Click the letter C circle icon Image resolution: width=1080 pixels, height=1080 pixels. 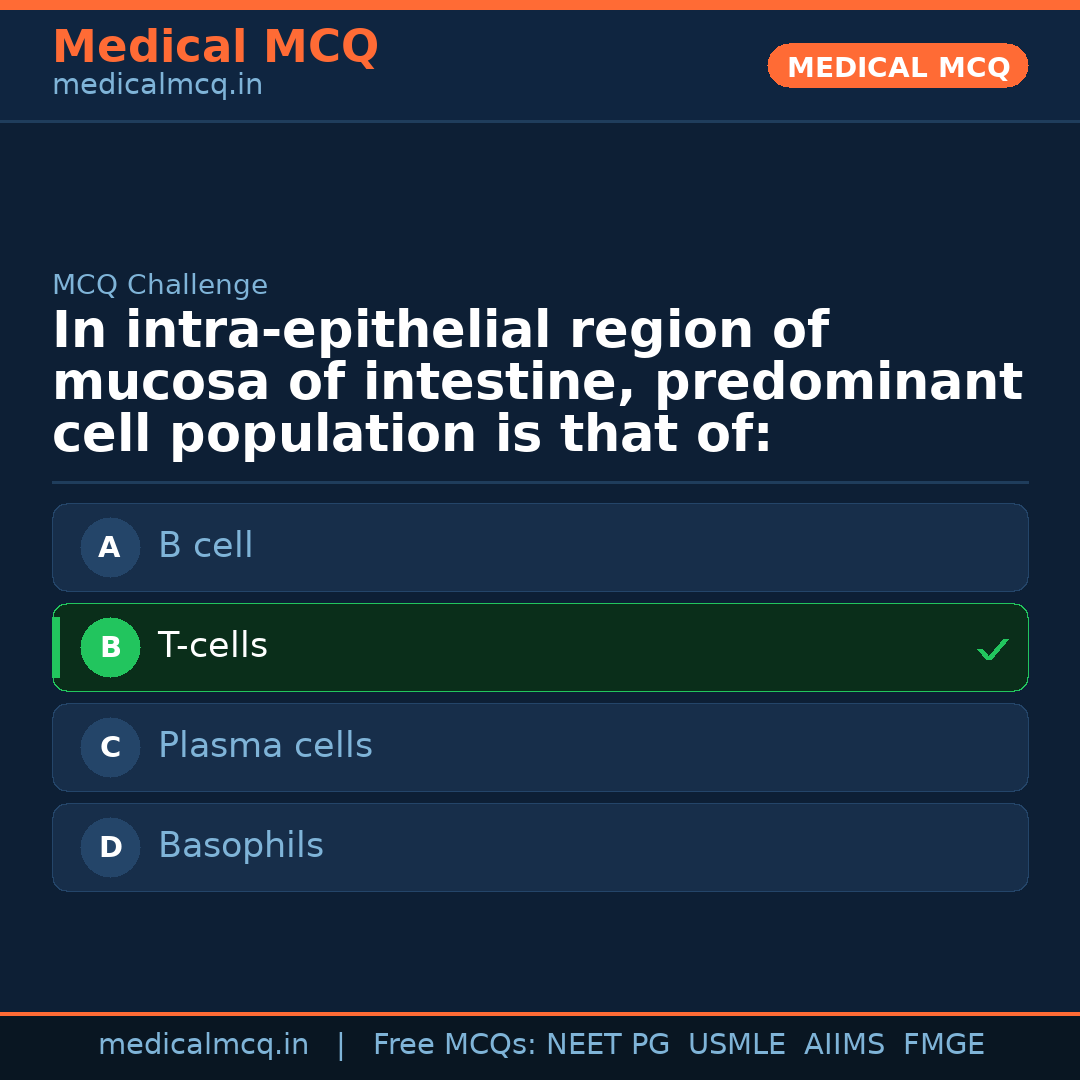110,747
